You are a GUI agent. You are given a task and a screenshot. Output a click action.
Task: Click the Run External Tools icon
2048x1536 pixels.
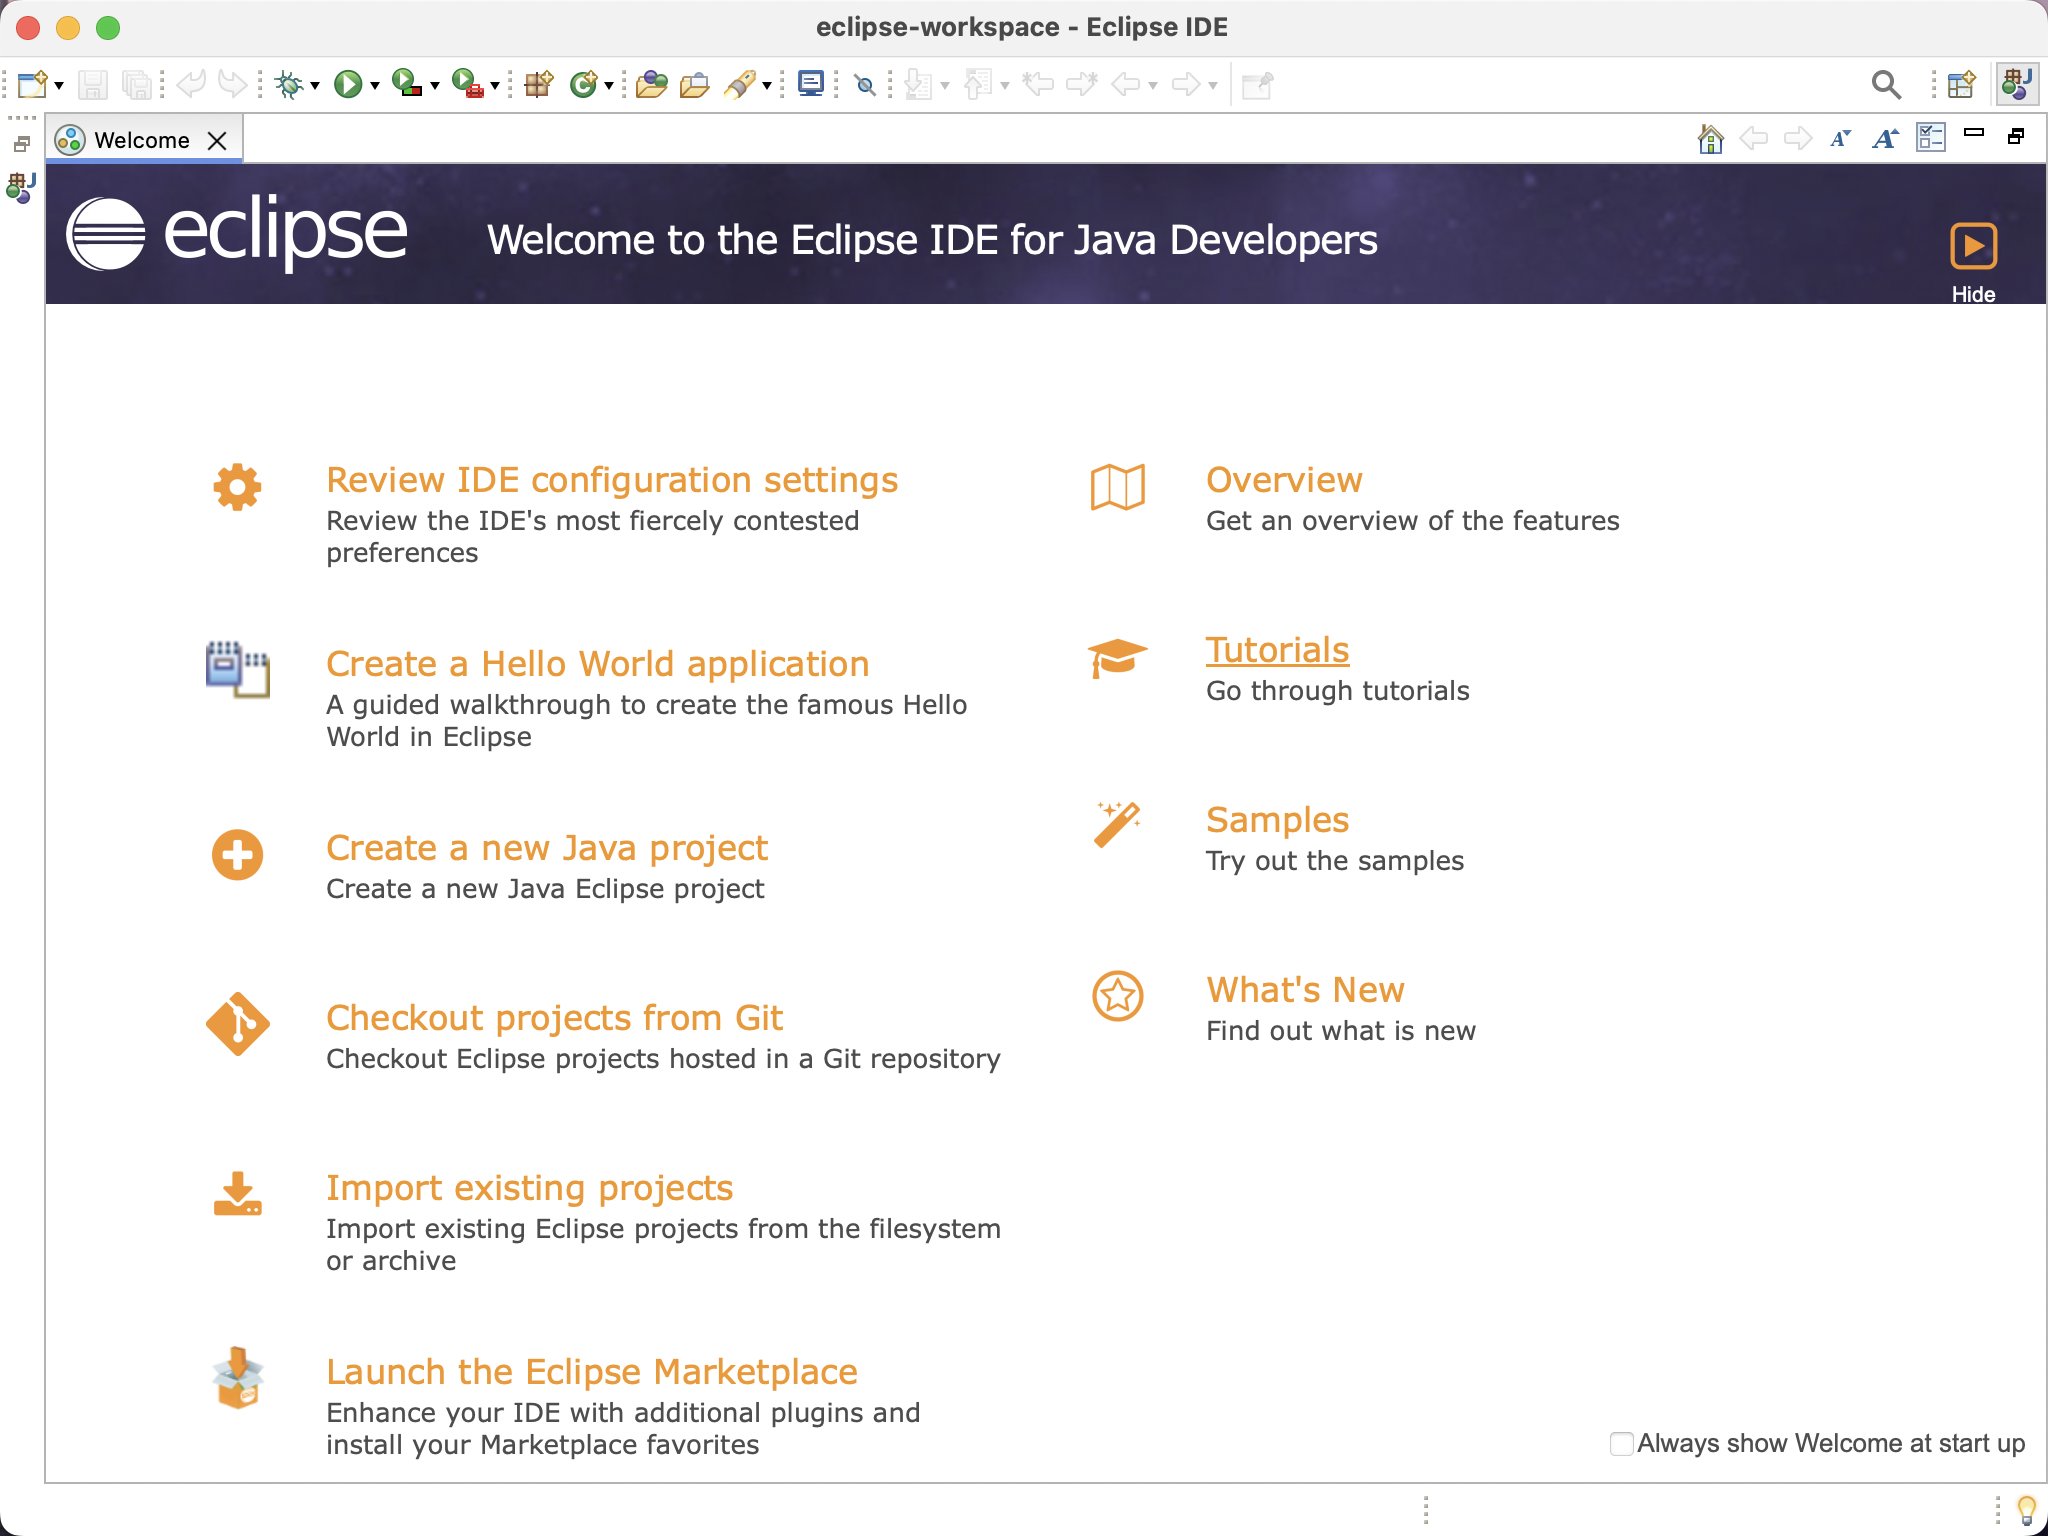pos(467,84)
